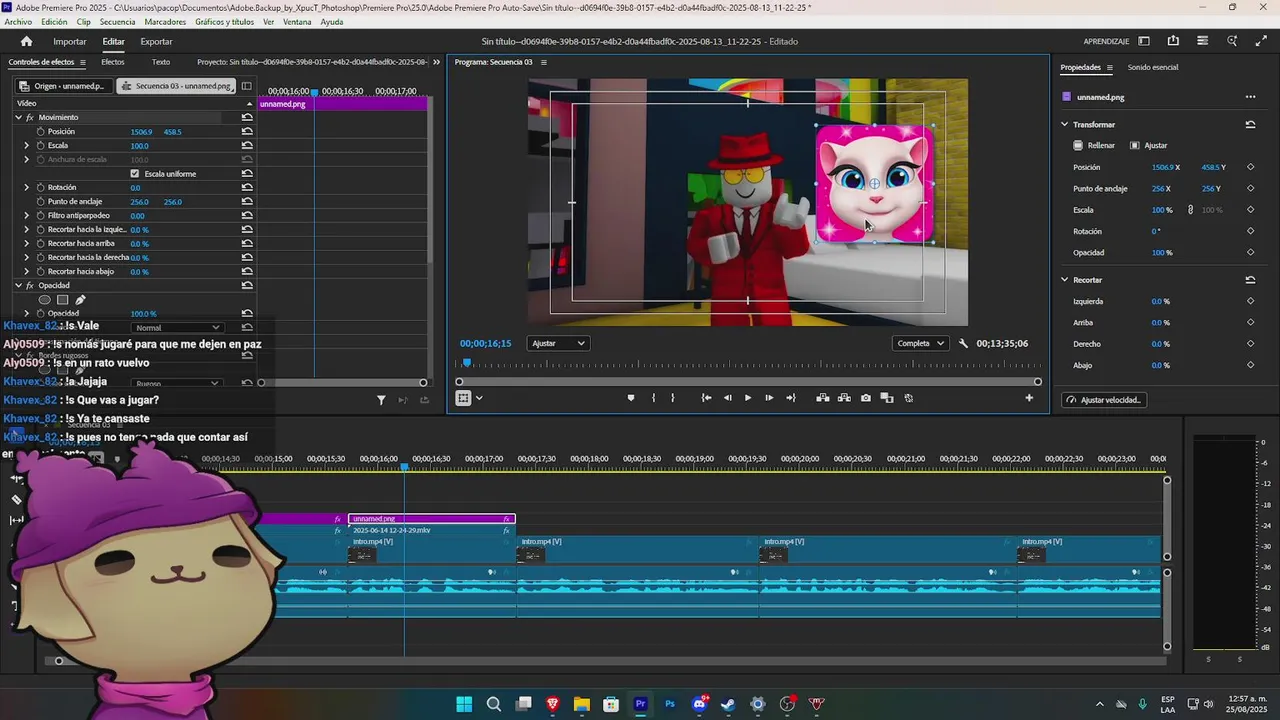Expand the Filtro antiparpadeo parameter
1280x720 pixels.
coord(27,215)
